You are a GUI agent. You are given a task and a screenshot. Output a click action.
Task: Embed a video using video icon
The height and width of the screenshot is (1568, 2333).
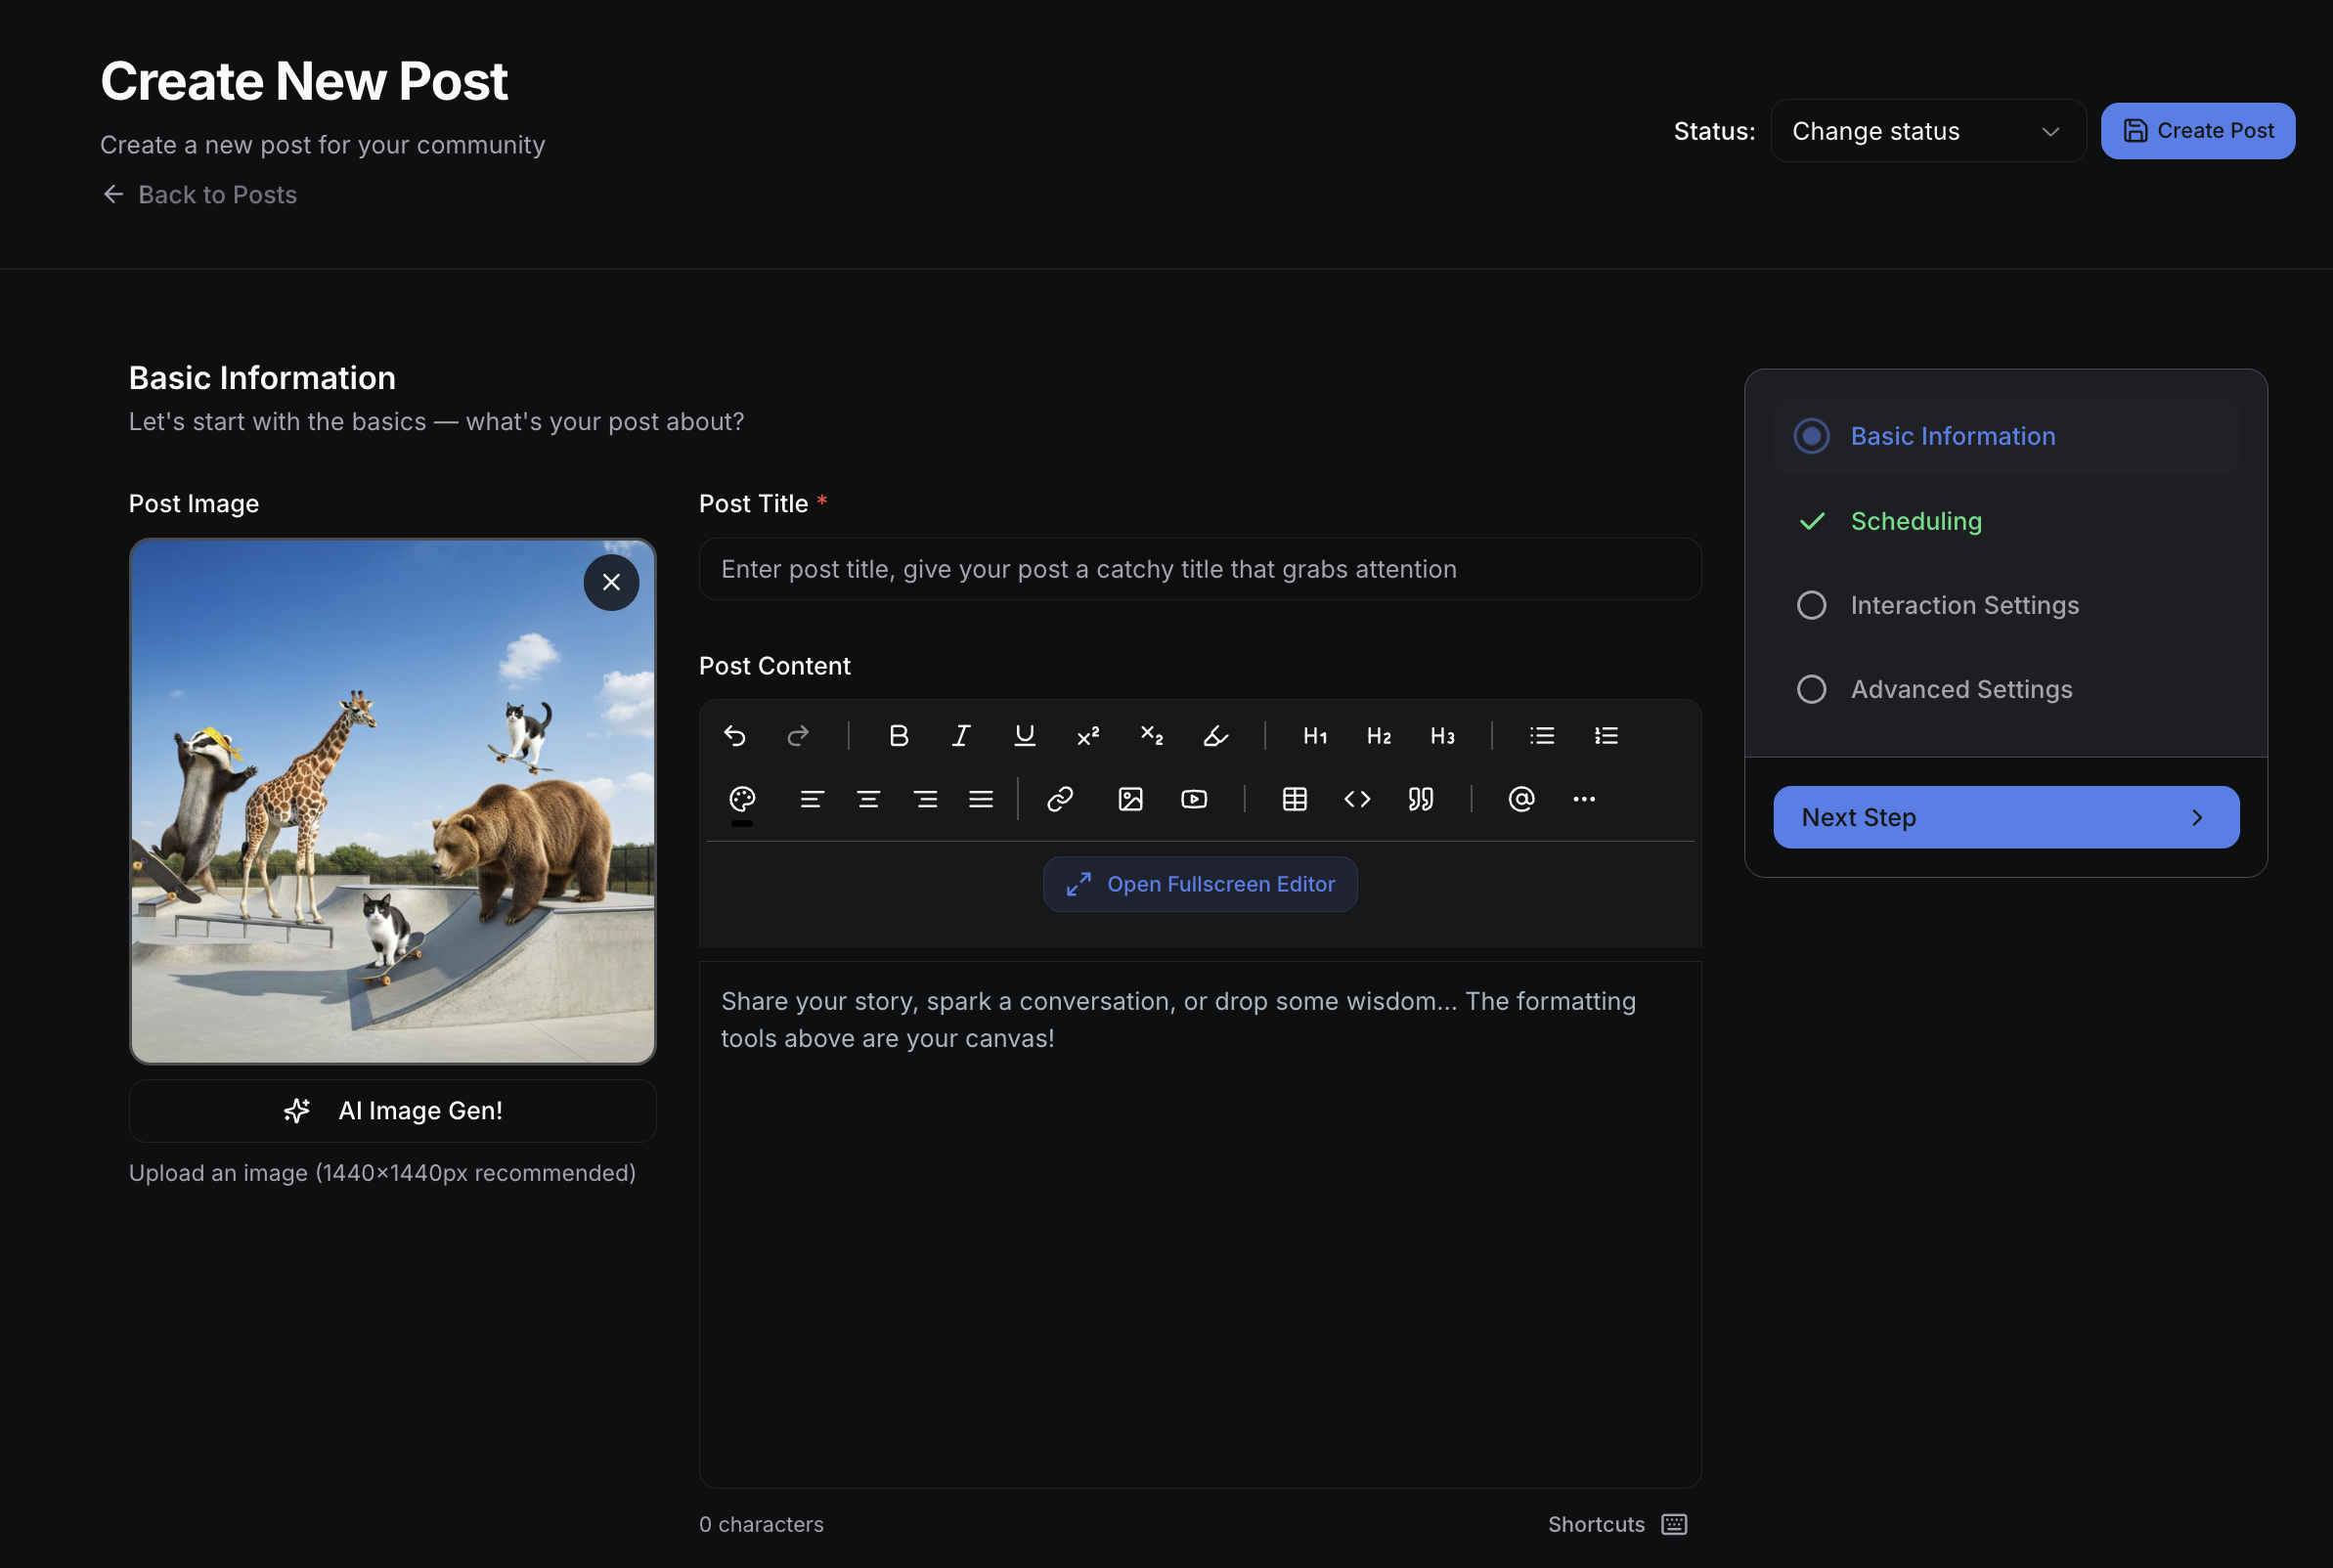click(x=1194, y=799)
